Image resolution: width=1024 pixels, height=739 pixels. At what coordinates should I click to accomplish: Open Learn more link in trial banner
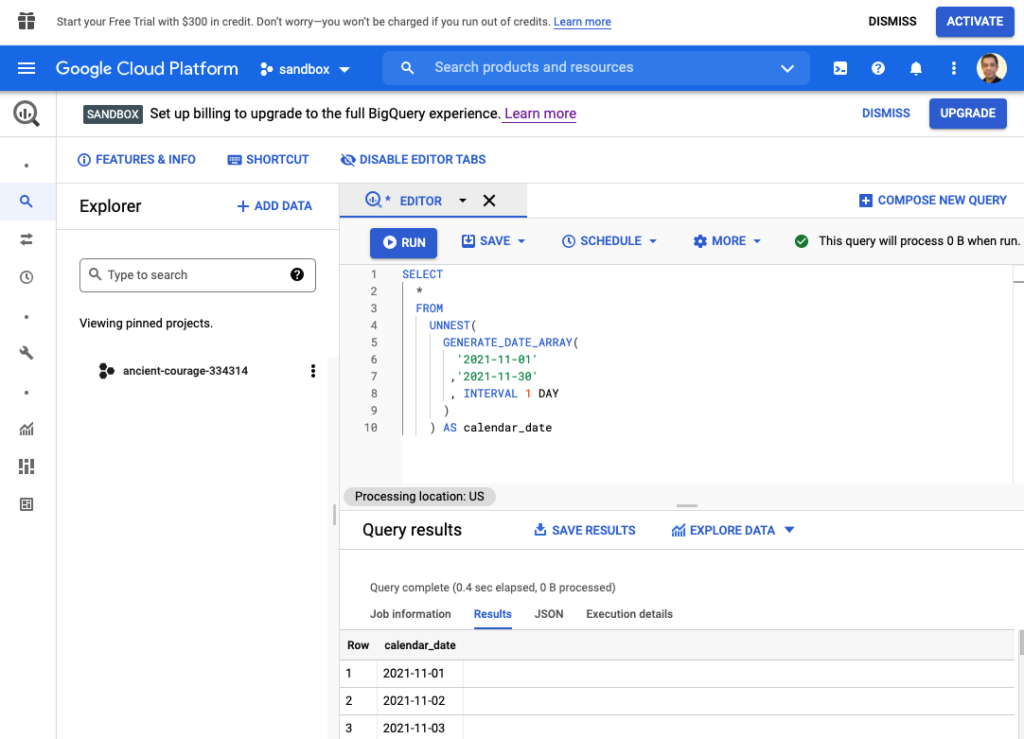pyautogui.click(x=582, y=22)
